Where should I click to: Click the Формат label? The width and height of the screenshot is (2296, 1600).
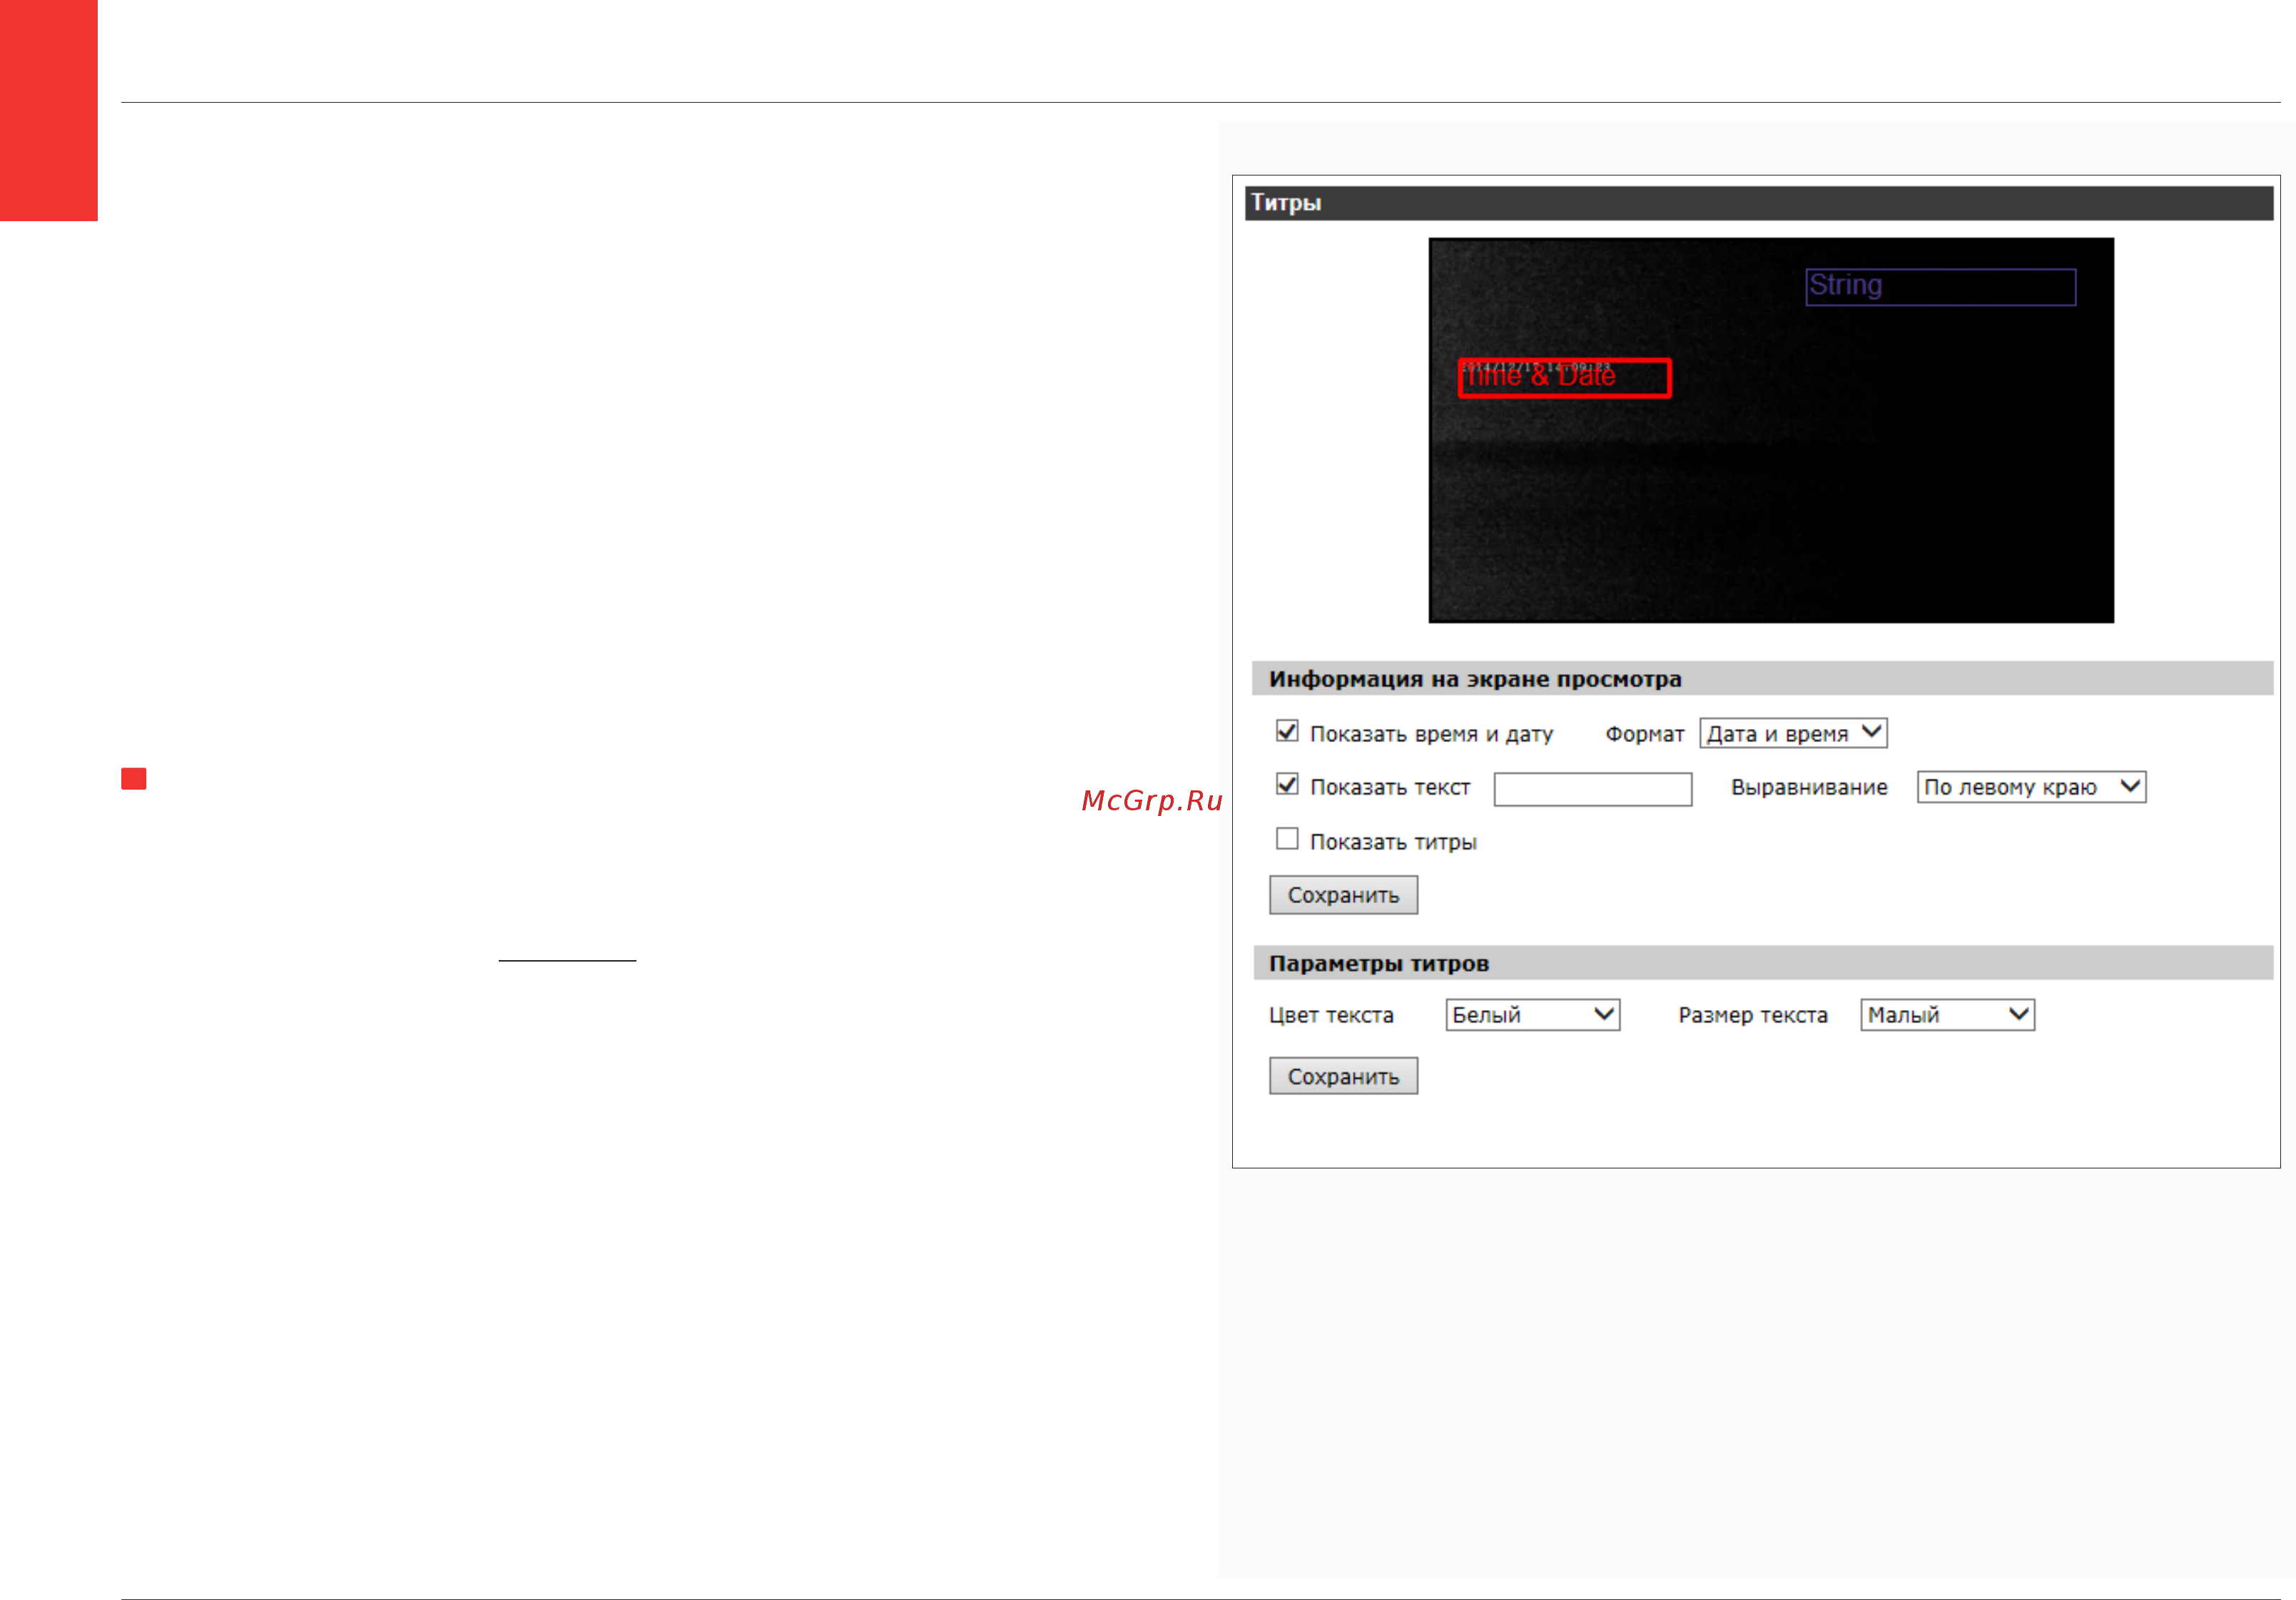[x=1644, y=733]
